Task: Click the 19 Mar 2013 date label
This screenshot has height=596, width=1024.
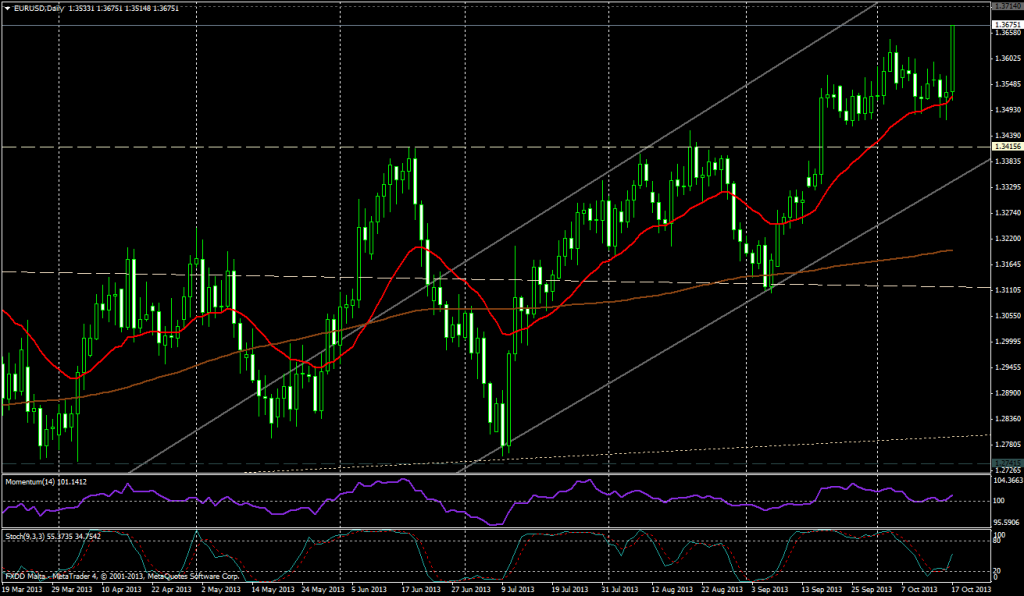Action: (x=24, y=590)
